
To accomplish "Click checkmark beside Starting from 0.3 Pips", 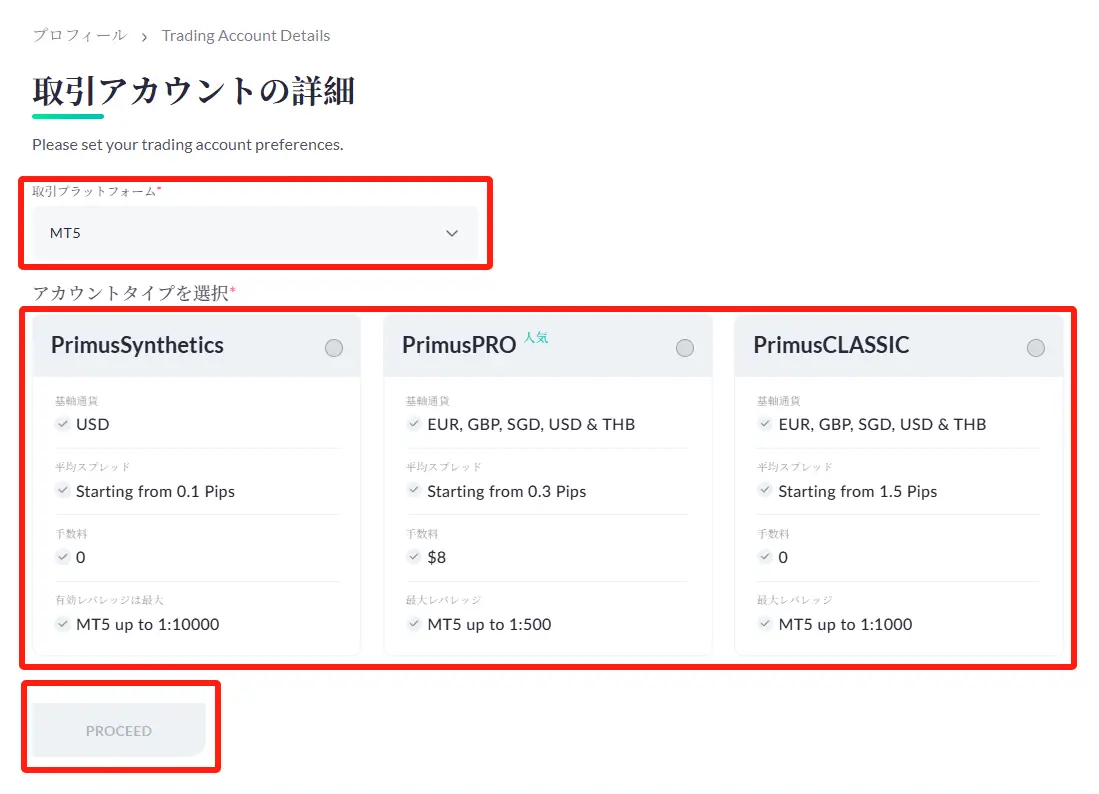I will pyautogui.click(x=414, y=491).
